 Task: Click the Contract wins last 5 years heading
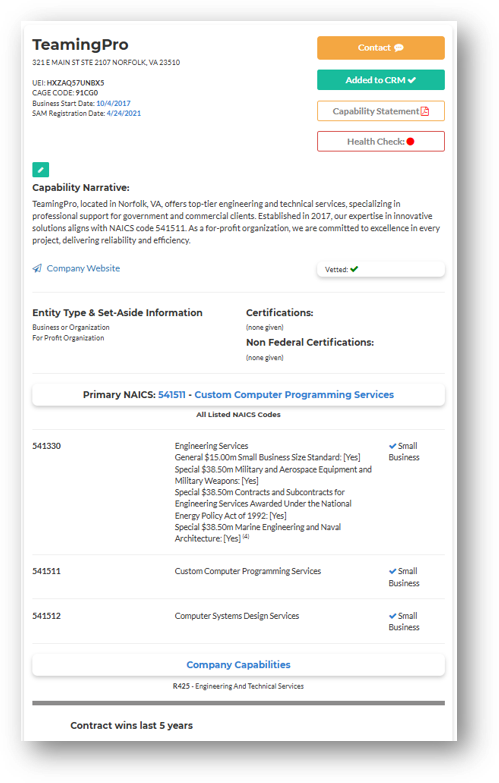pos(131,725)
